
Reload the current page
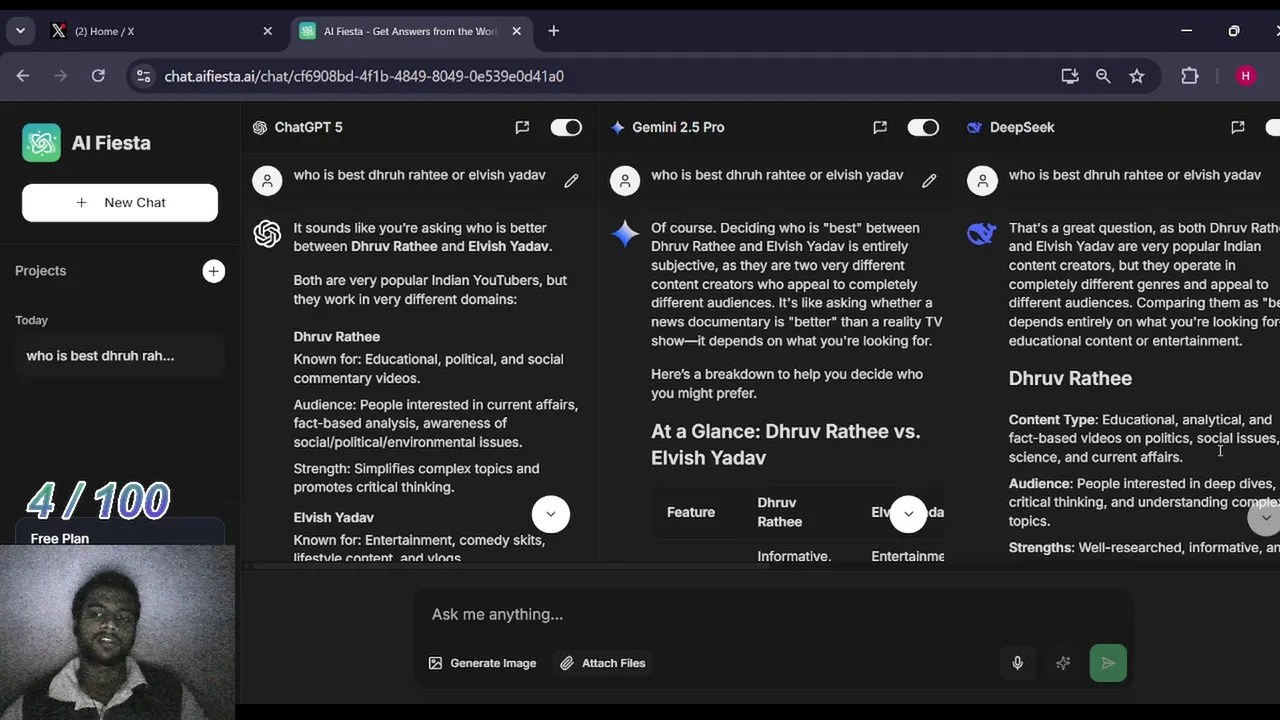(x=98, y=76)
